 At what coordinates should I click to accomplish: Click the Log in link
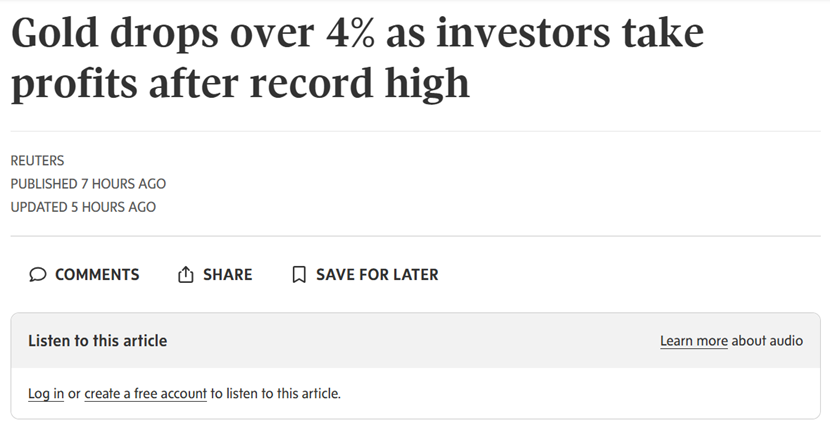click(x=46, y=394)
